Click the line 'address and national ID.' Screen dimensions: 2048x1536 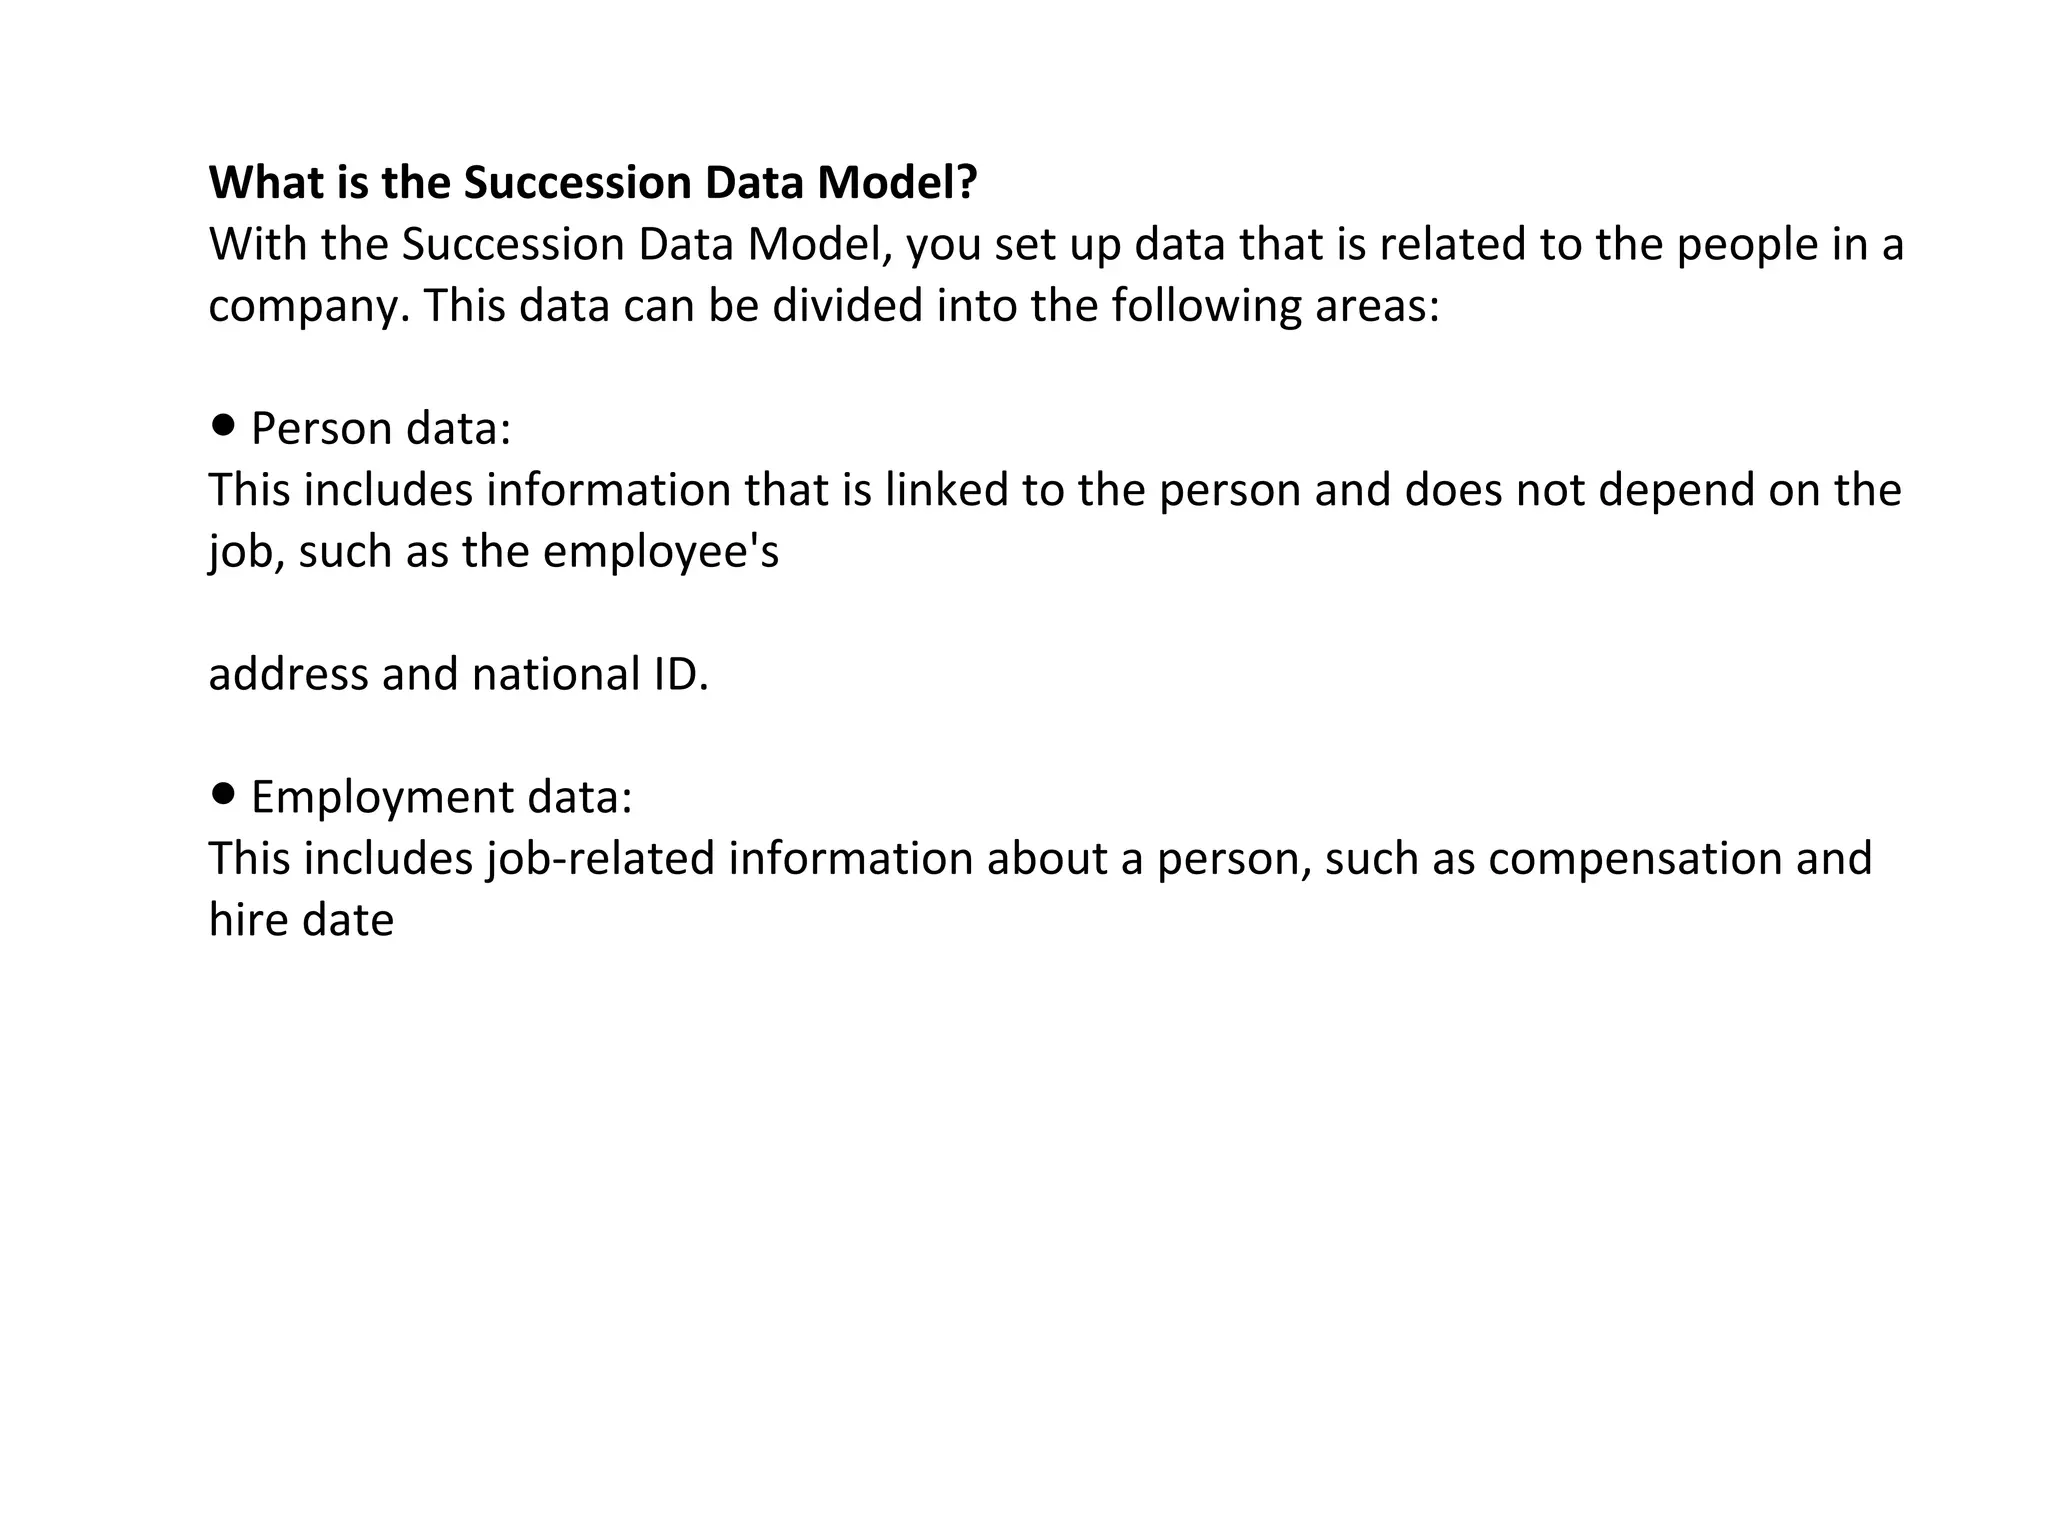pos(459,674)
